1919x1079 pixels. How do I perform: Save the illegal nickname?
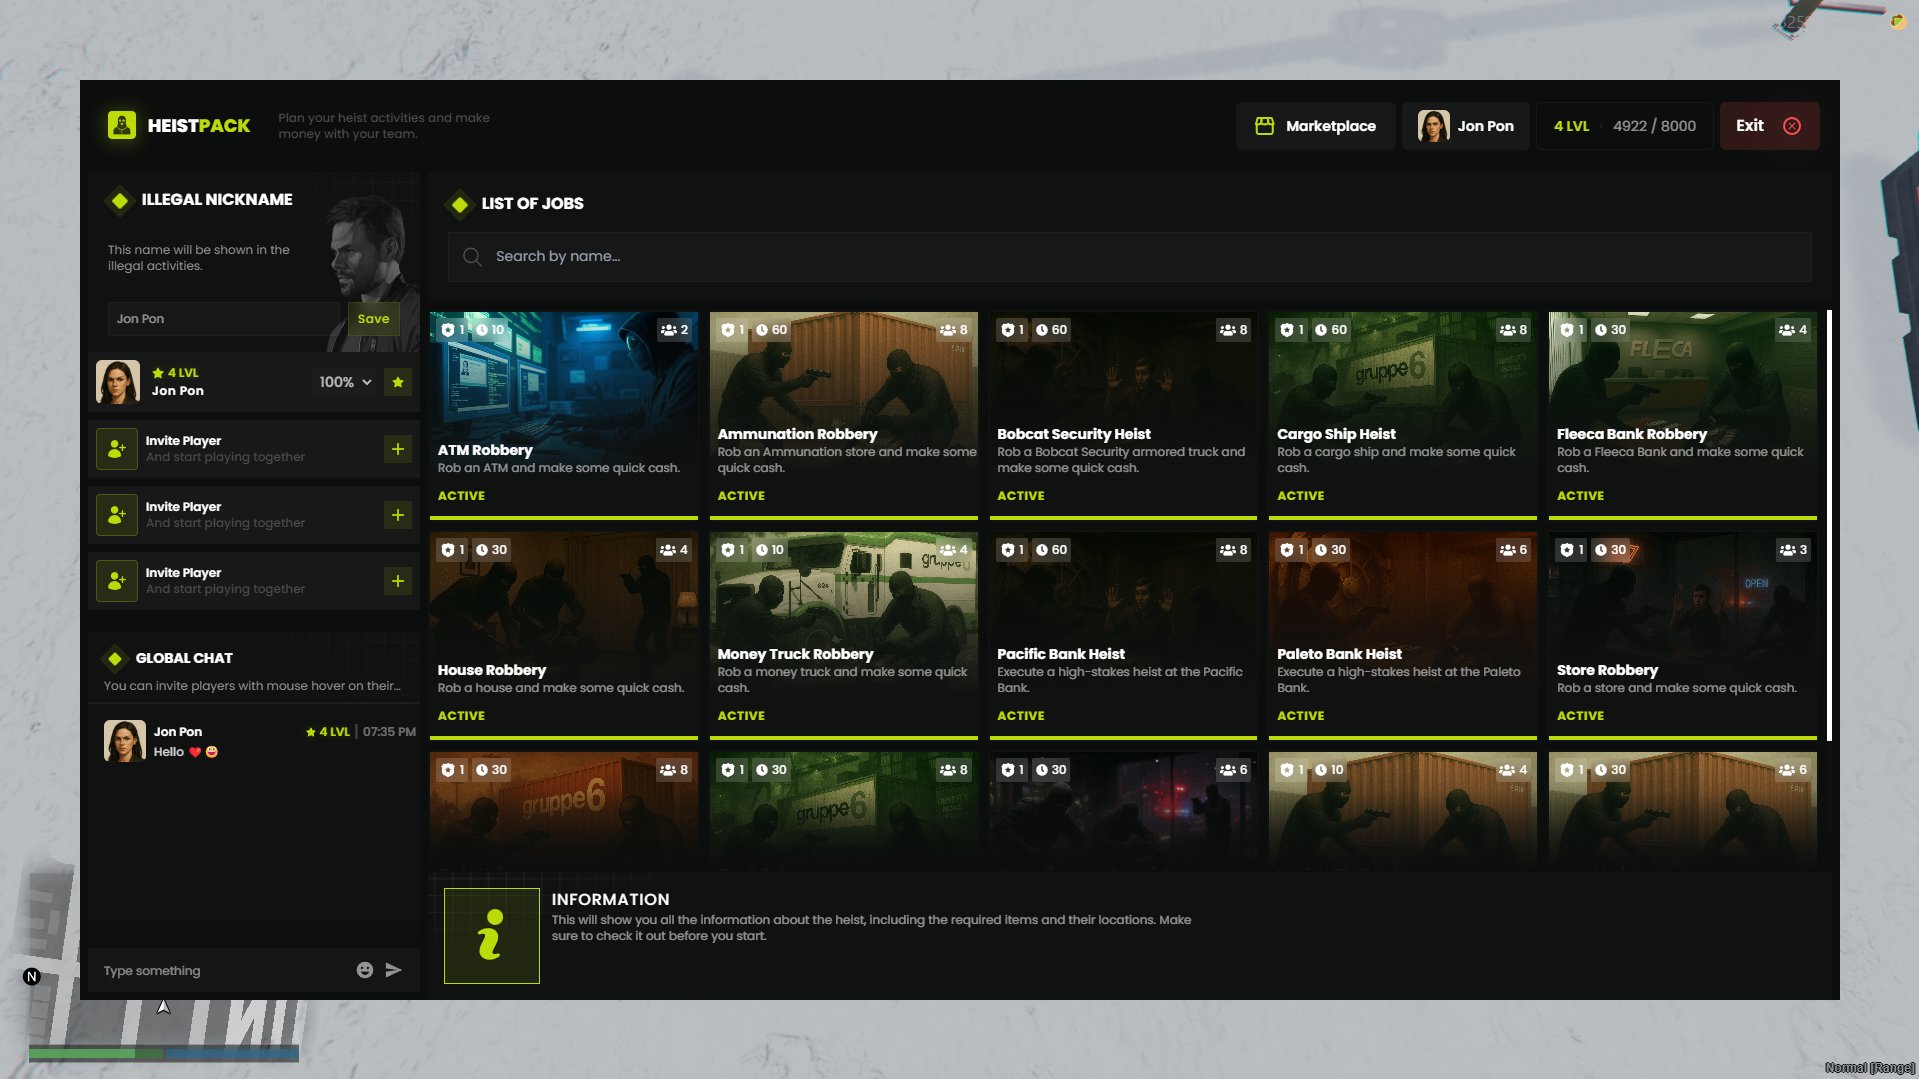click(x=373, y=319)
